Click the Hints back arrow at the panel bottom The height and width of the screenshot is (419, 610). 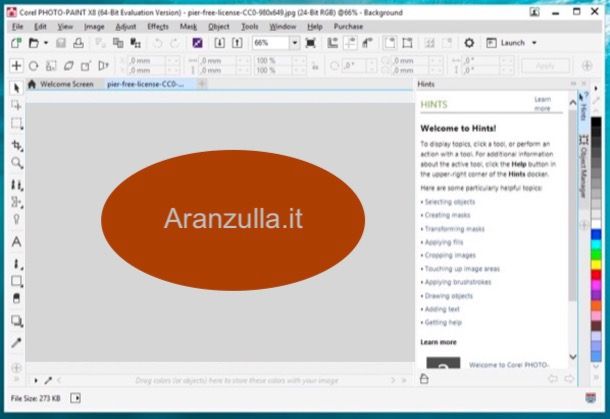pos(552,379)
